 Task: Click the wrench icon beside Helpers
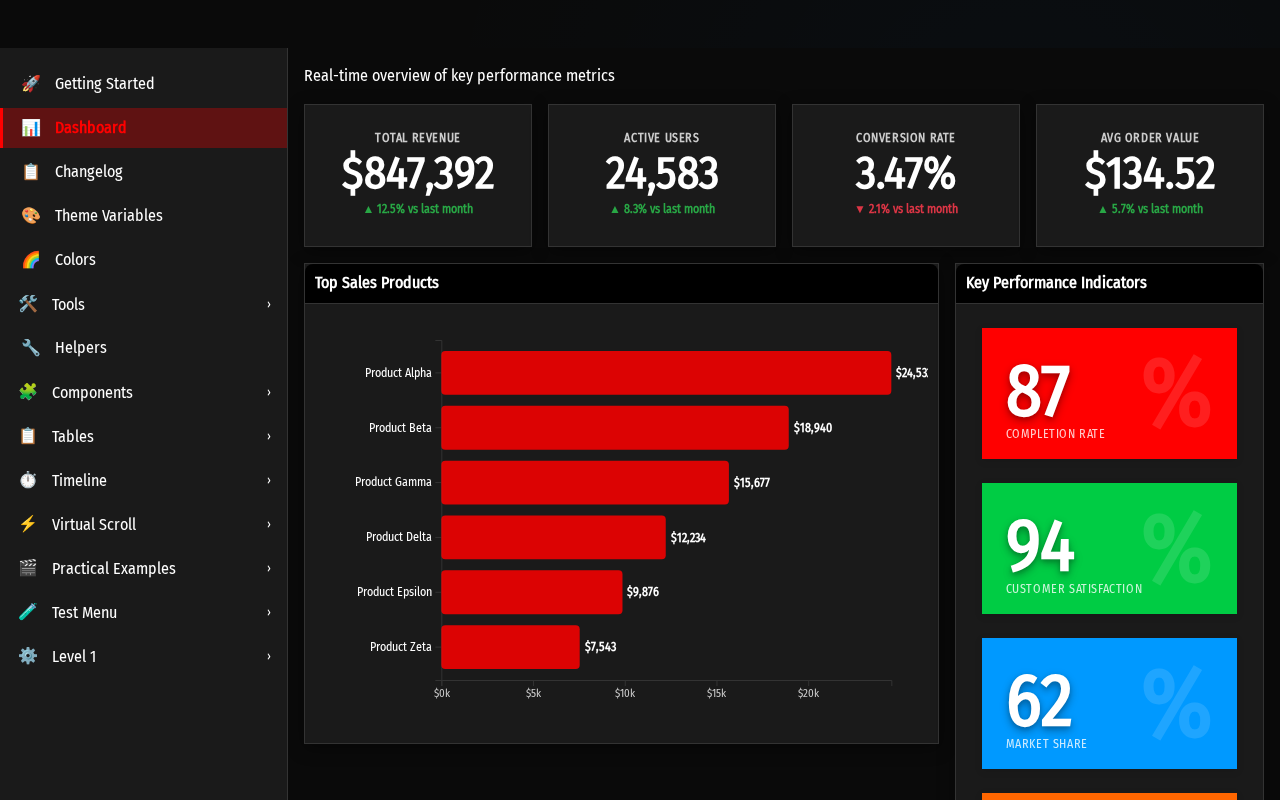(x=31, y=348)
